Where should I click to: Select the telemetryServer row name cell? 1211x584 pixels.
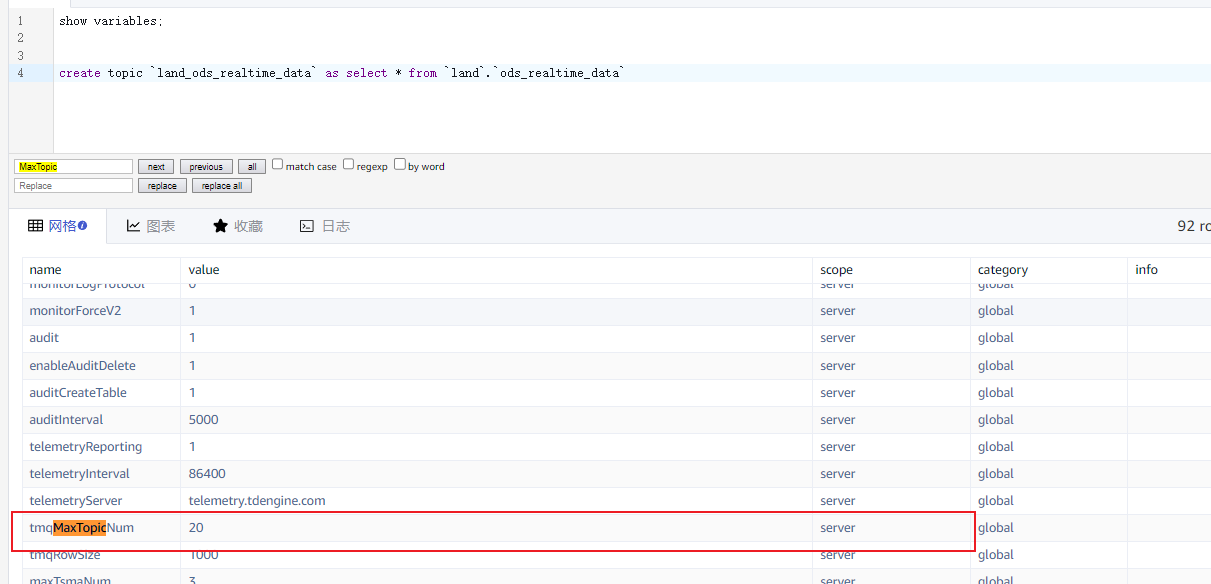[76, 500]
